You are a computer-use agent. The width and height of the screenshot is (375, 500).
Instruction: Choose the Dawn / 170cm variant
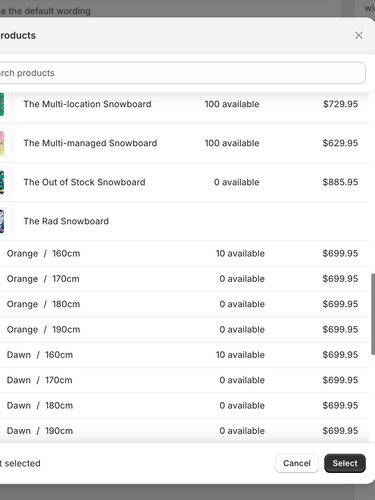pyautogui.click(x=184, y=380)
